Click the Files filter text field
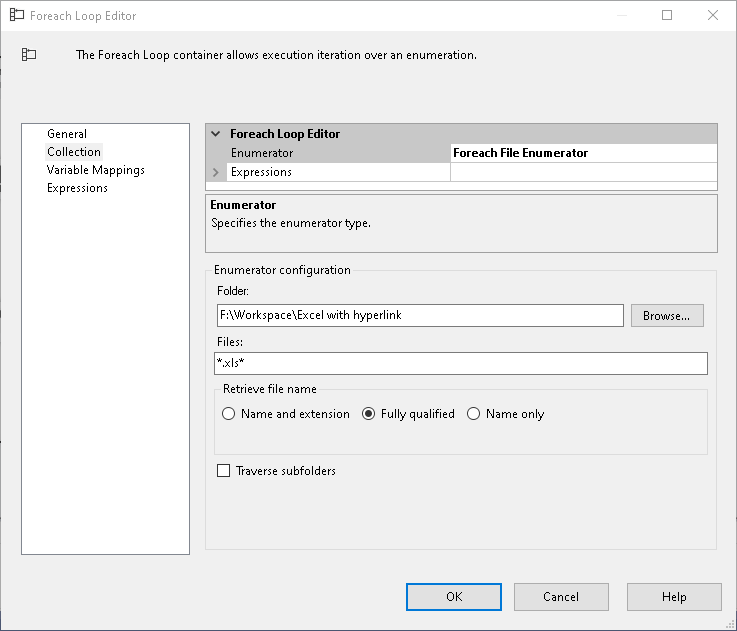 (461, 363)
